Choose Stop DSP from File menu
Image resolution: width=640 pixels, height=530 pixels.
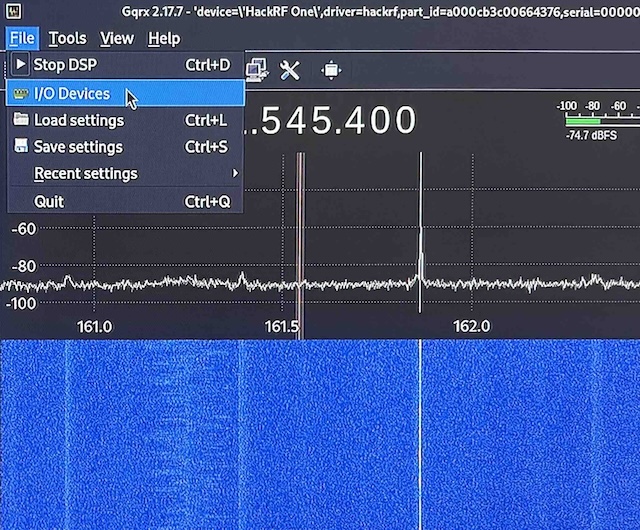pos(125,65)
